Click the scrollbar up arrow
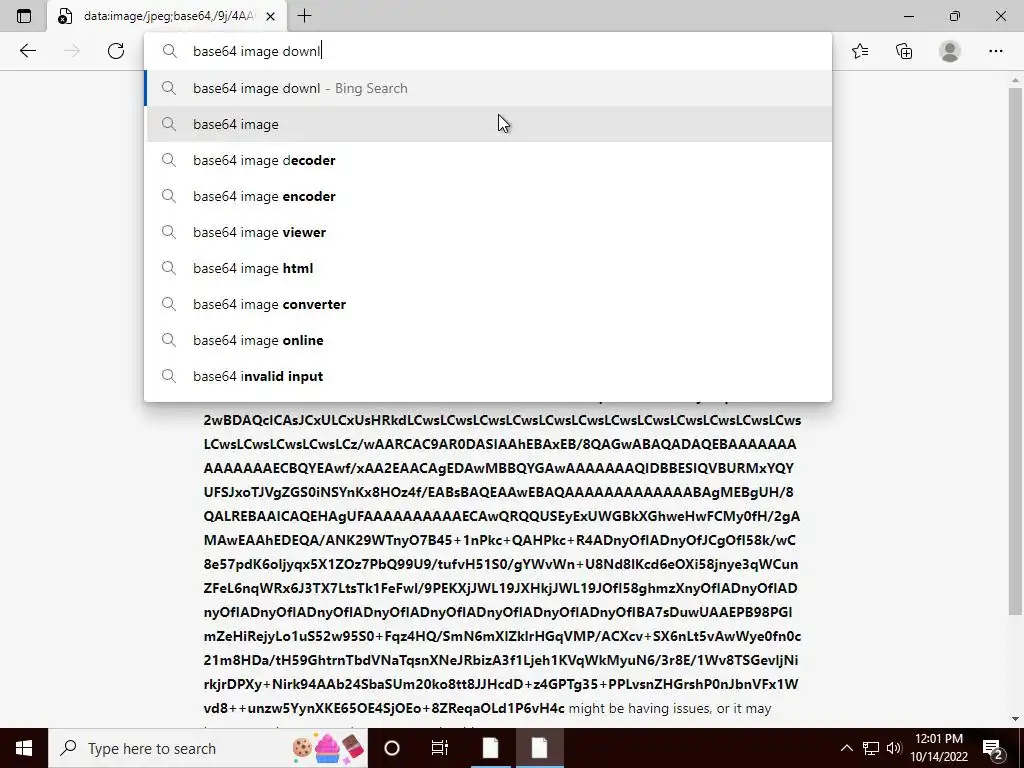This screenshot has width=1024, height=768. [1015, 80]
